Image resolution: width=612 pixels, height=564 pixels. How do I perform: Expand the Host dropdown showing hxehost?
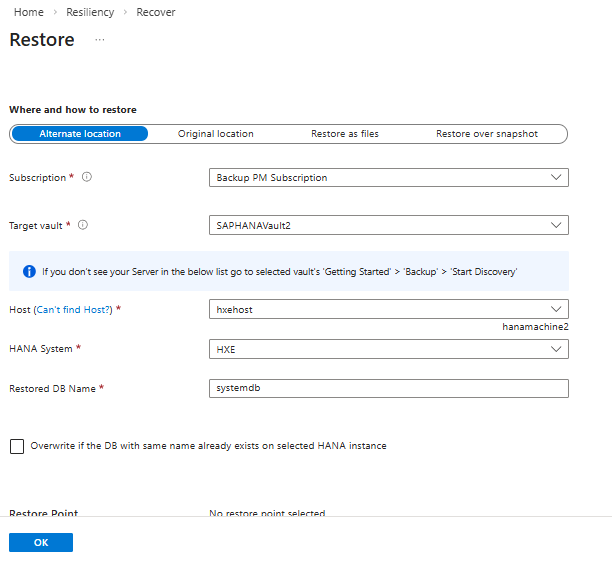pyautogui.click(x=388, y=310)
